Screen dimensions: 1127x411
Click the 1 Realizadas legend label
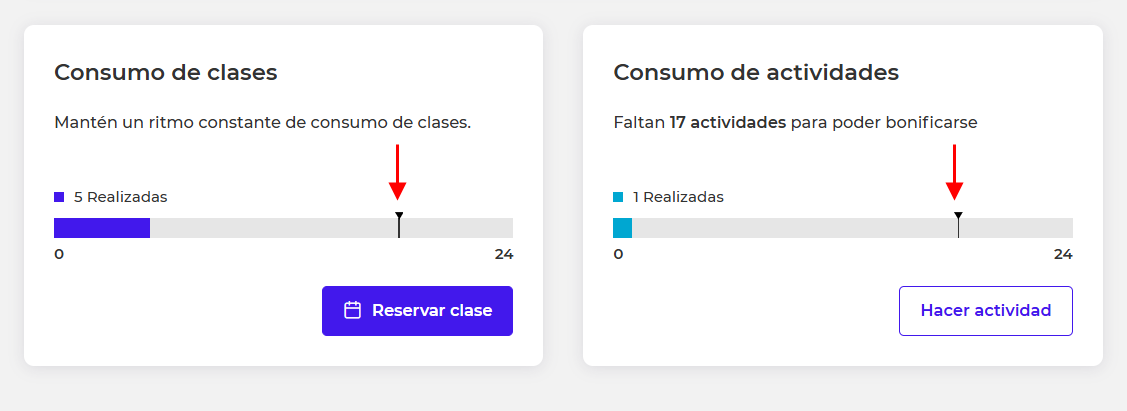coord(678,197)
